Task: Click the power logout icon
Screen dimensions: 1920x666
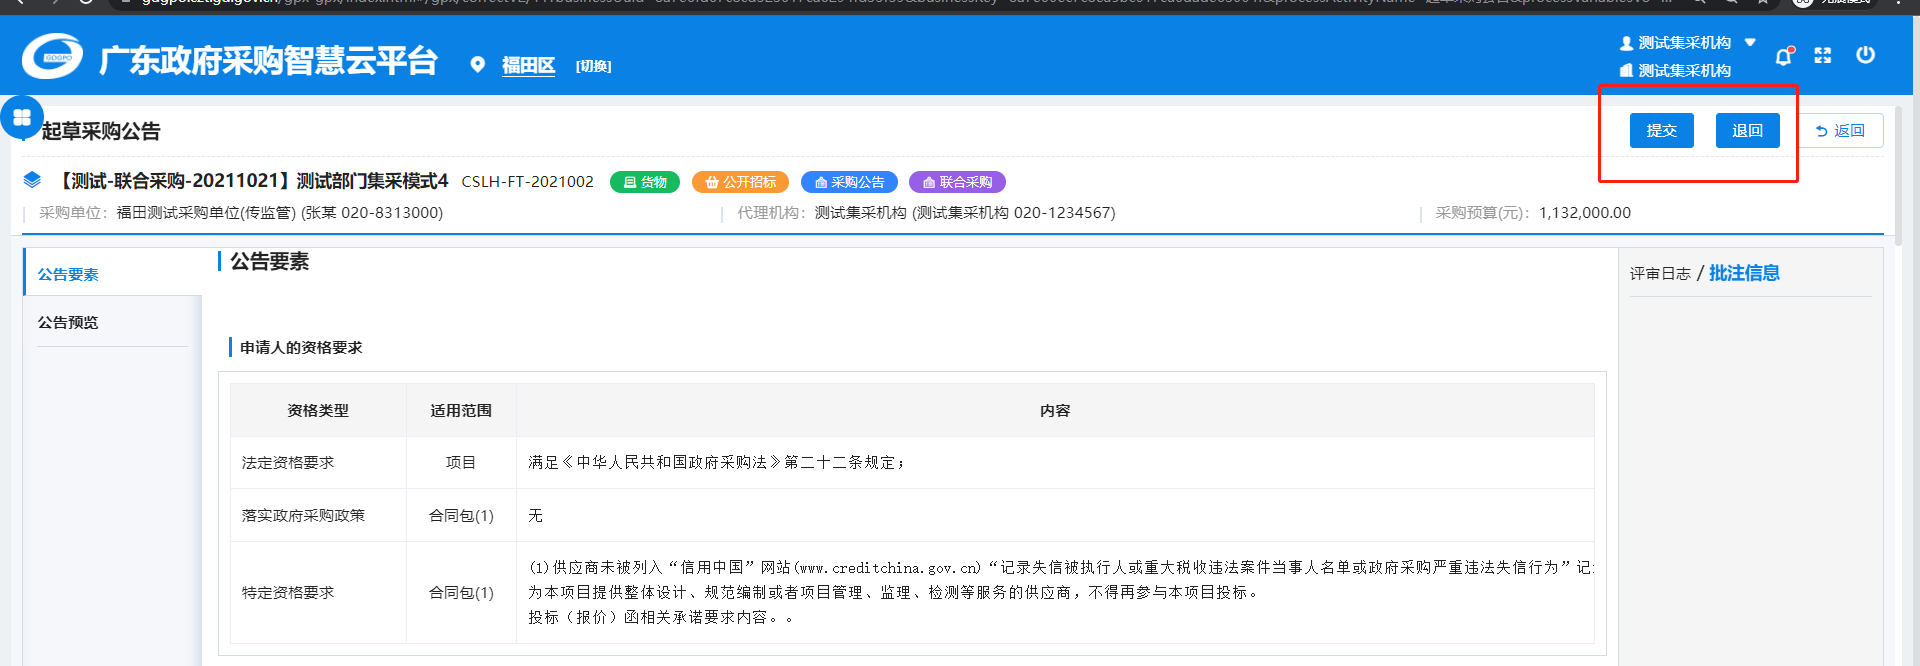Action: 1865,55
